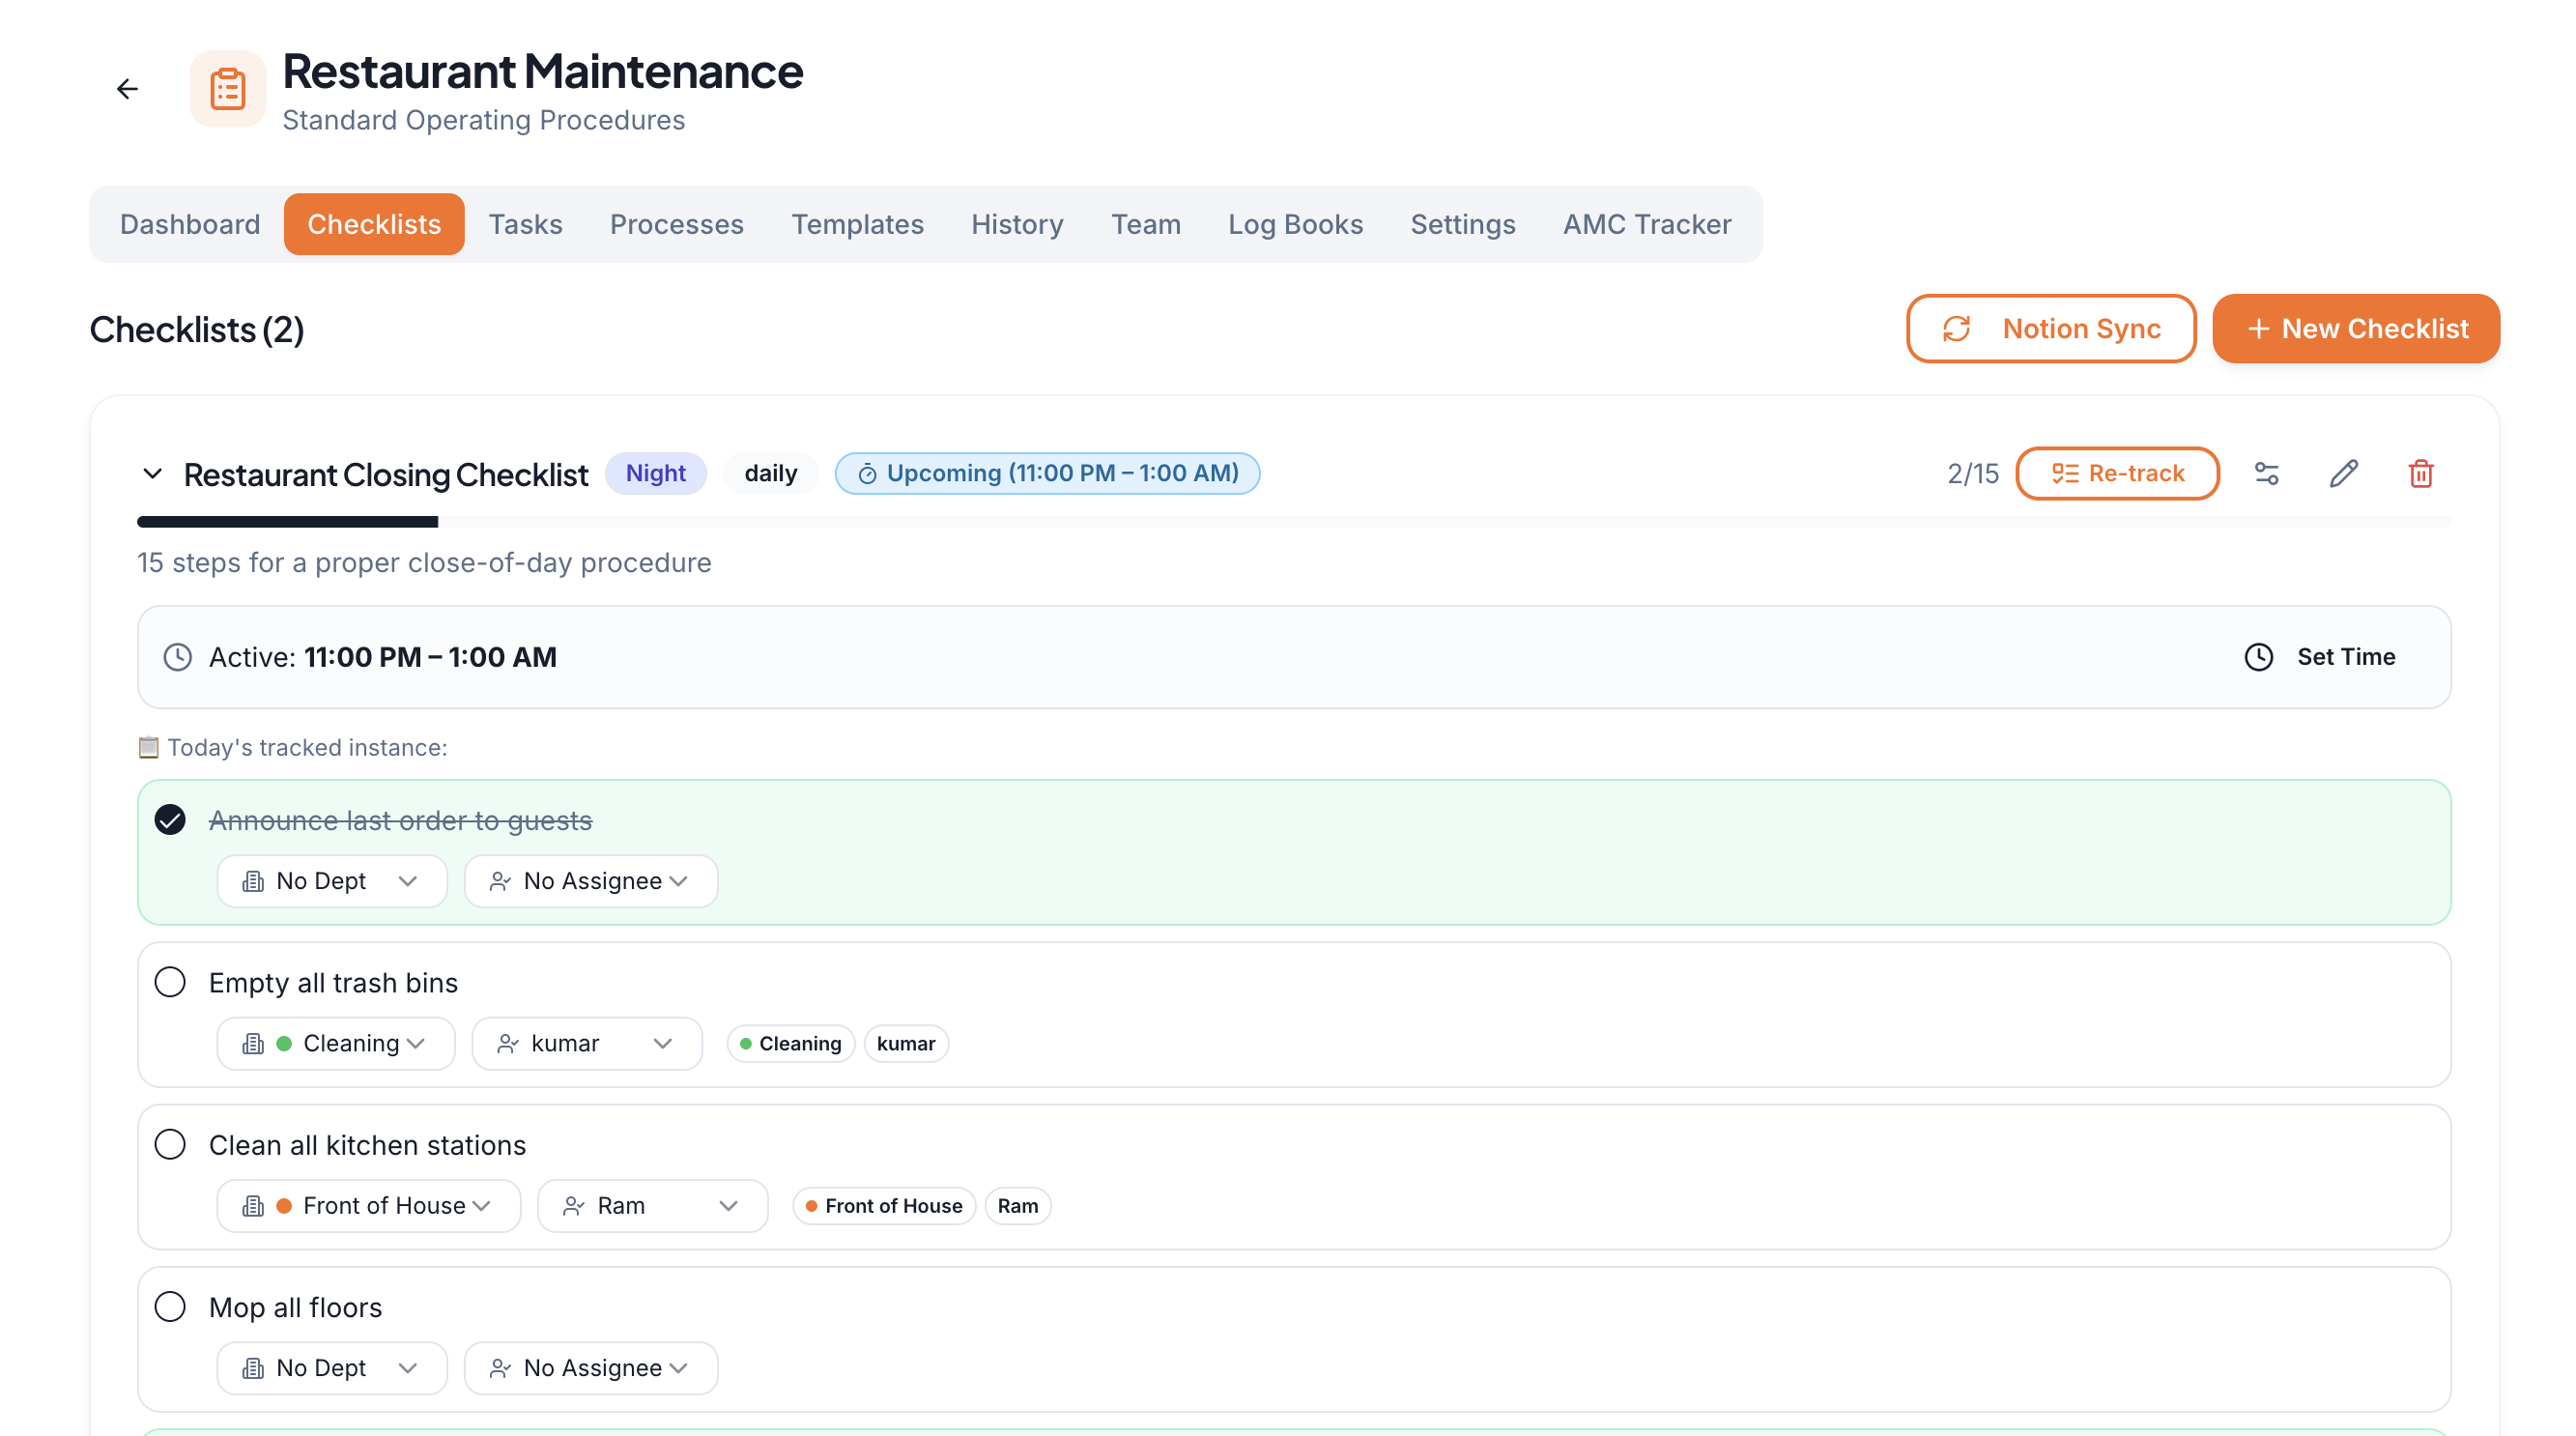Screen dimensions: 2576x1436
Task: Open the Templates tab
Action: click(858, 224)
